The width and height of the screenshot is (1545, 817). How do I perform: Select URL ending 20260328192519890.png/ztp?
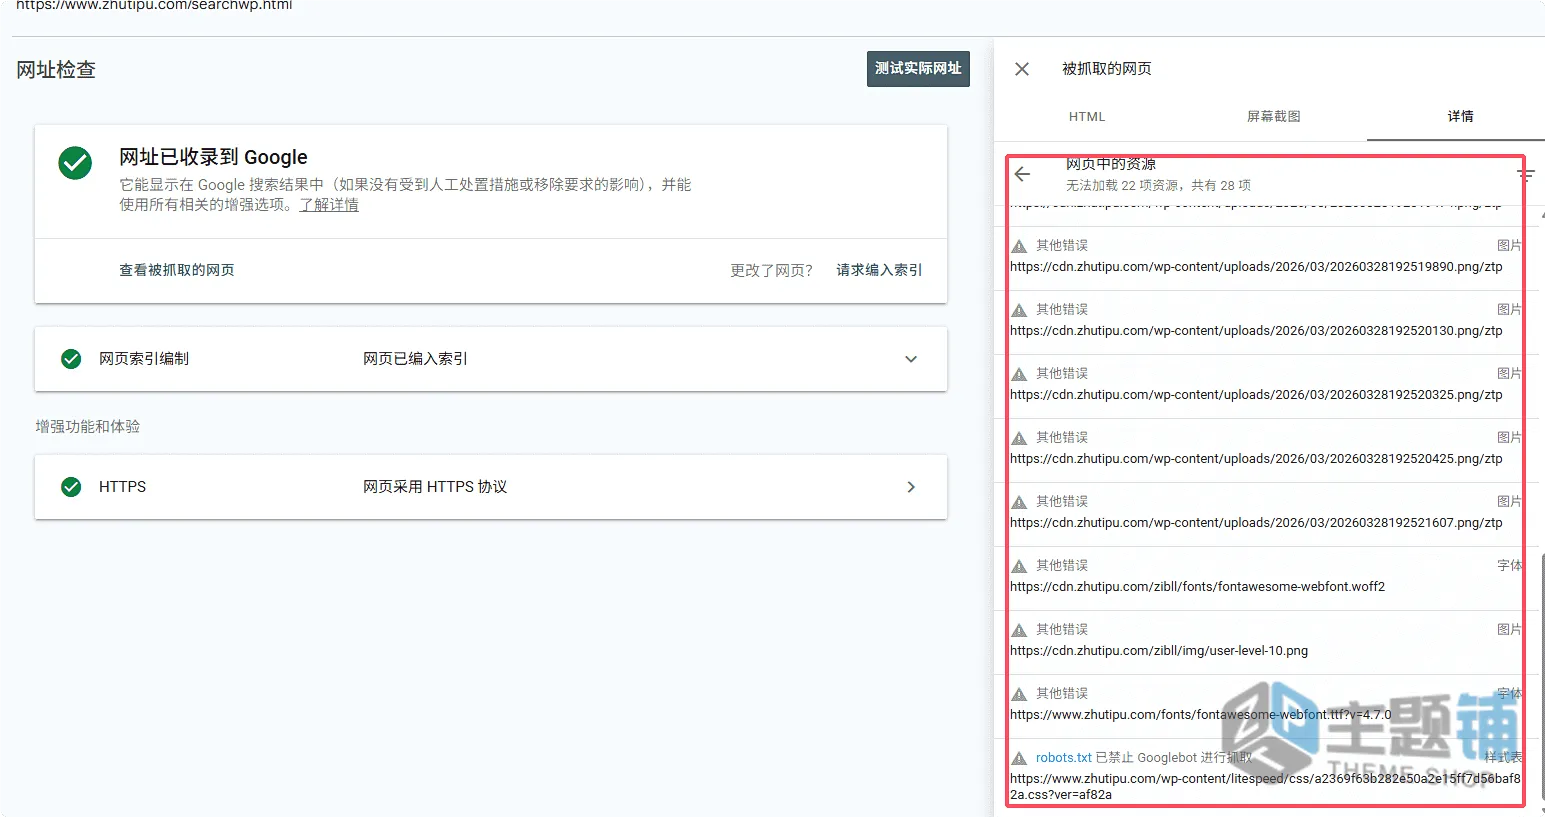(1256, 267)
